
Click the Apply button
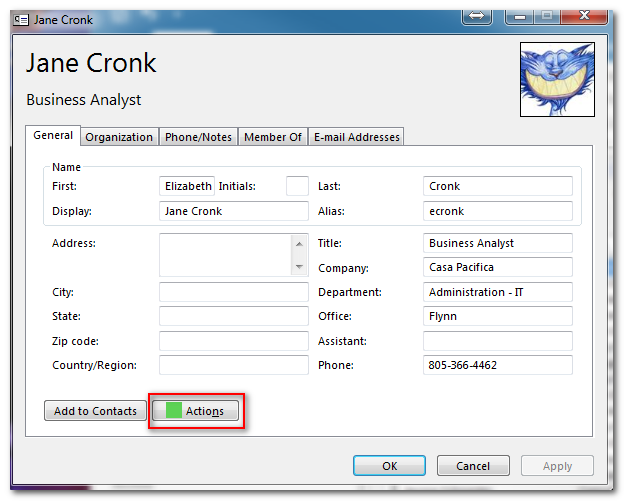pos(557,466)
